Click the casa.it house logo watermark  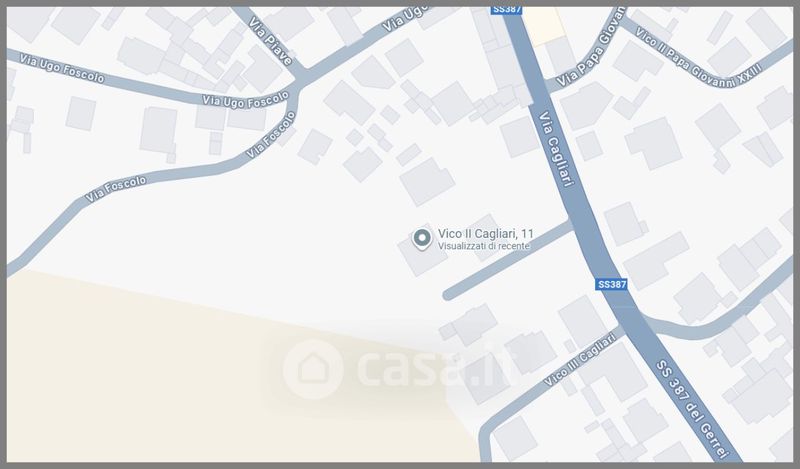click(313, 368)
